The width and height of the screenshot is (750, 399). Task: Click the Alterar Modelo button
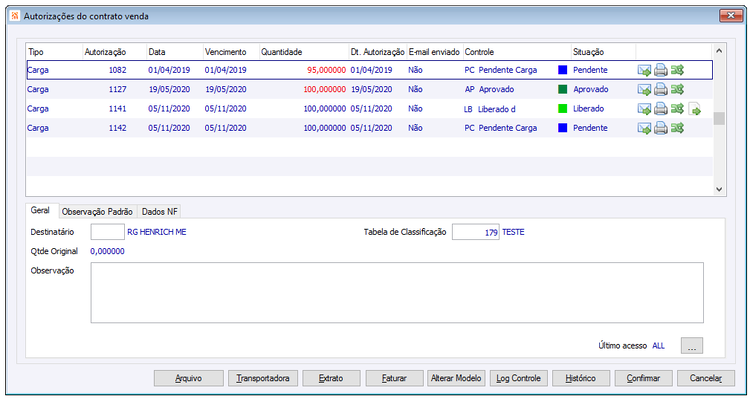tap(456, 378)
